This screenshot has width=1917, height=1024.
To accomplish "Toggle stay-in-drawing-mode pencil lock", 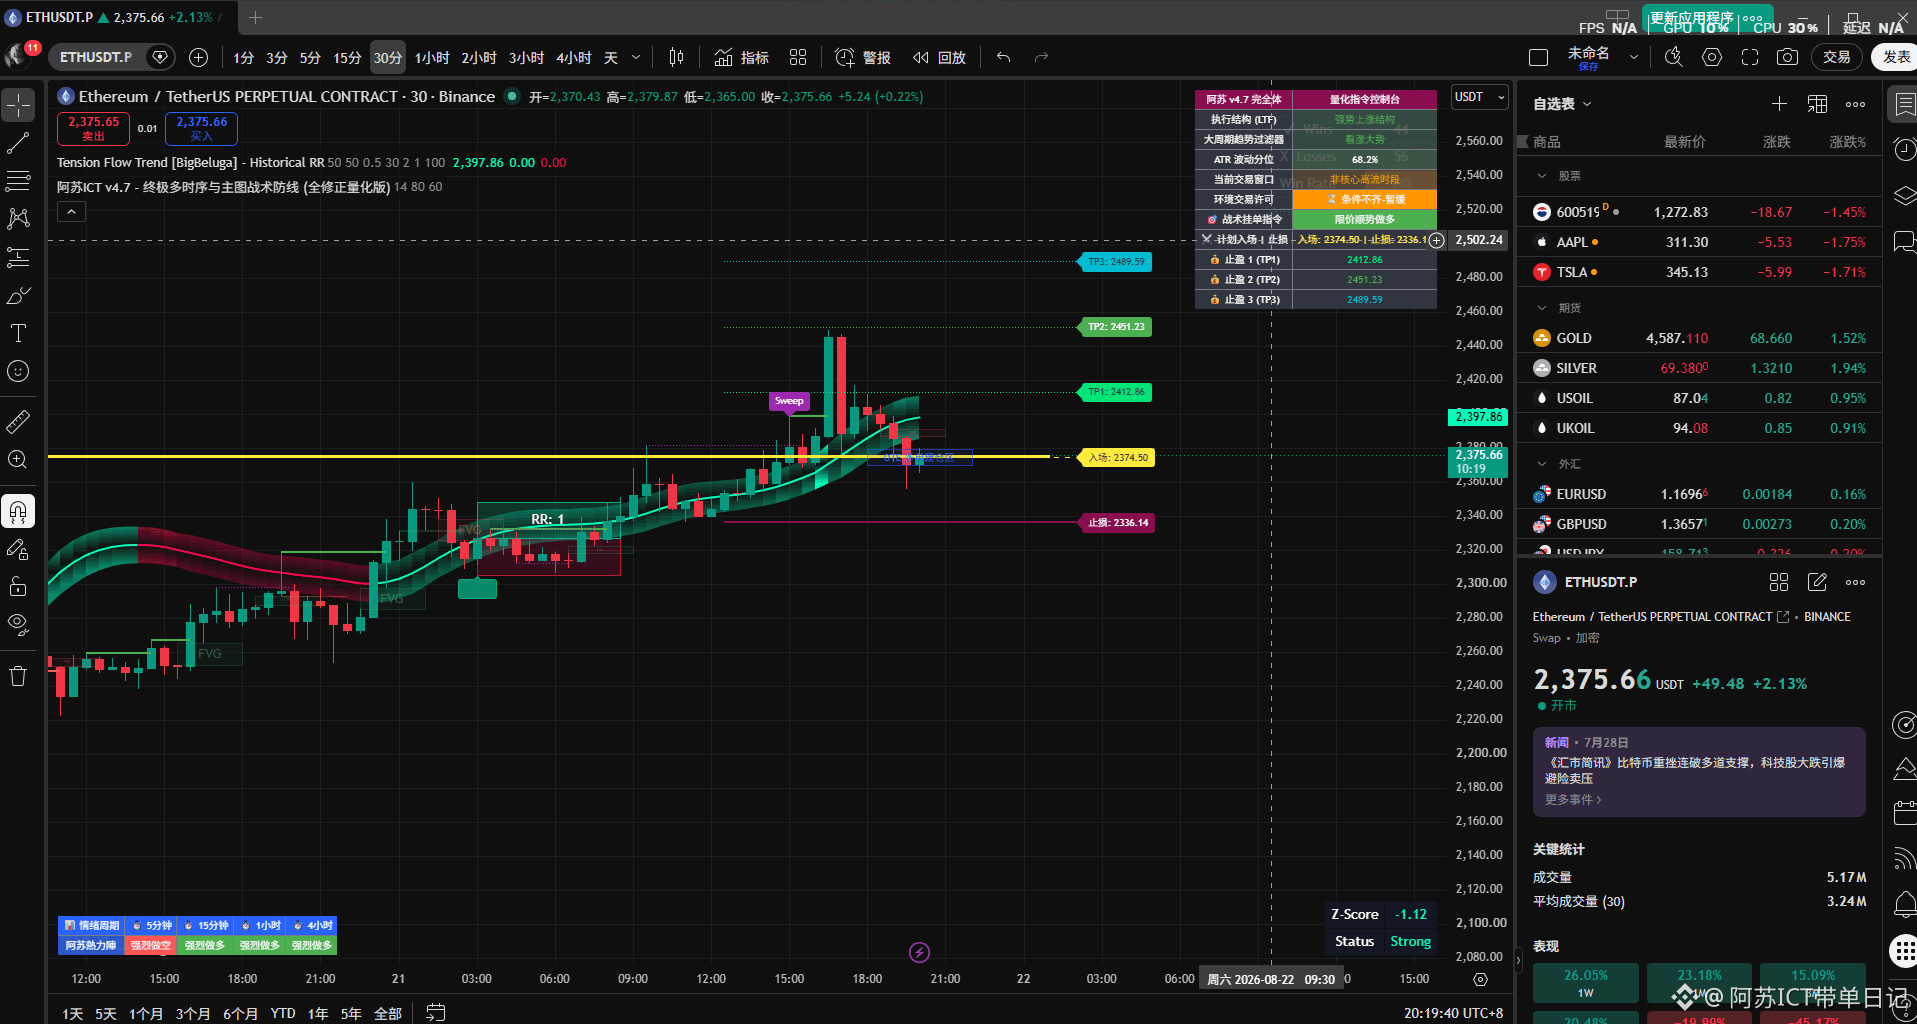I will point(18,549).
